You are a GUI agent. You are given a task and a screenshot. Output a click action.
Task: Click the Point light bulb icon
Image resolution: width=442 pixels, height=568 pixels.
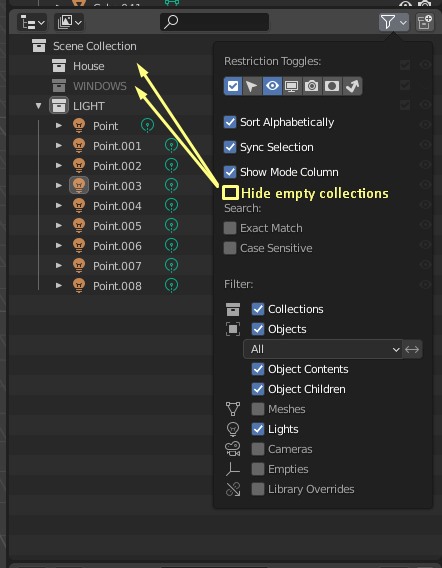[x=79, y=126]
